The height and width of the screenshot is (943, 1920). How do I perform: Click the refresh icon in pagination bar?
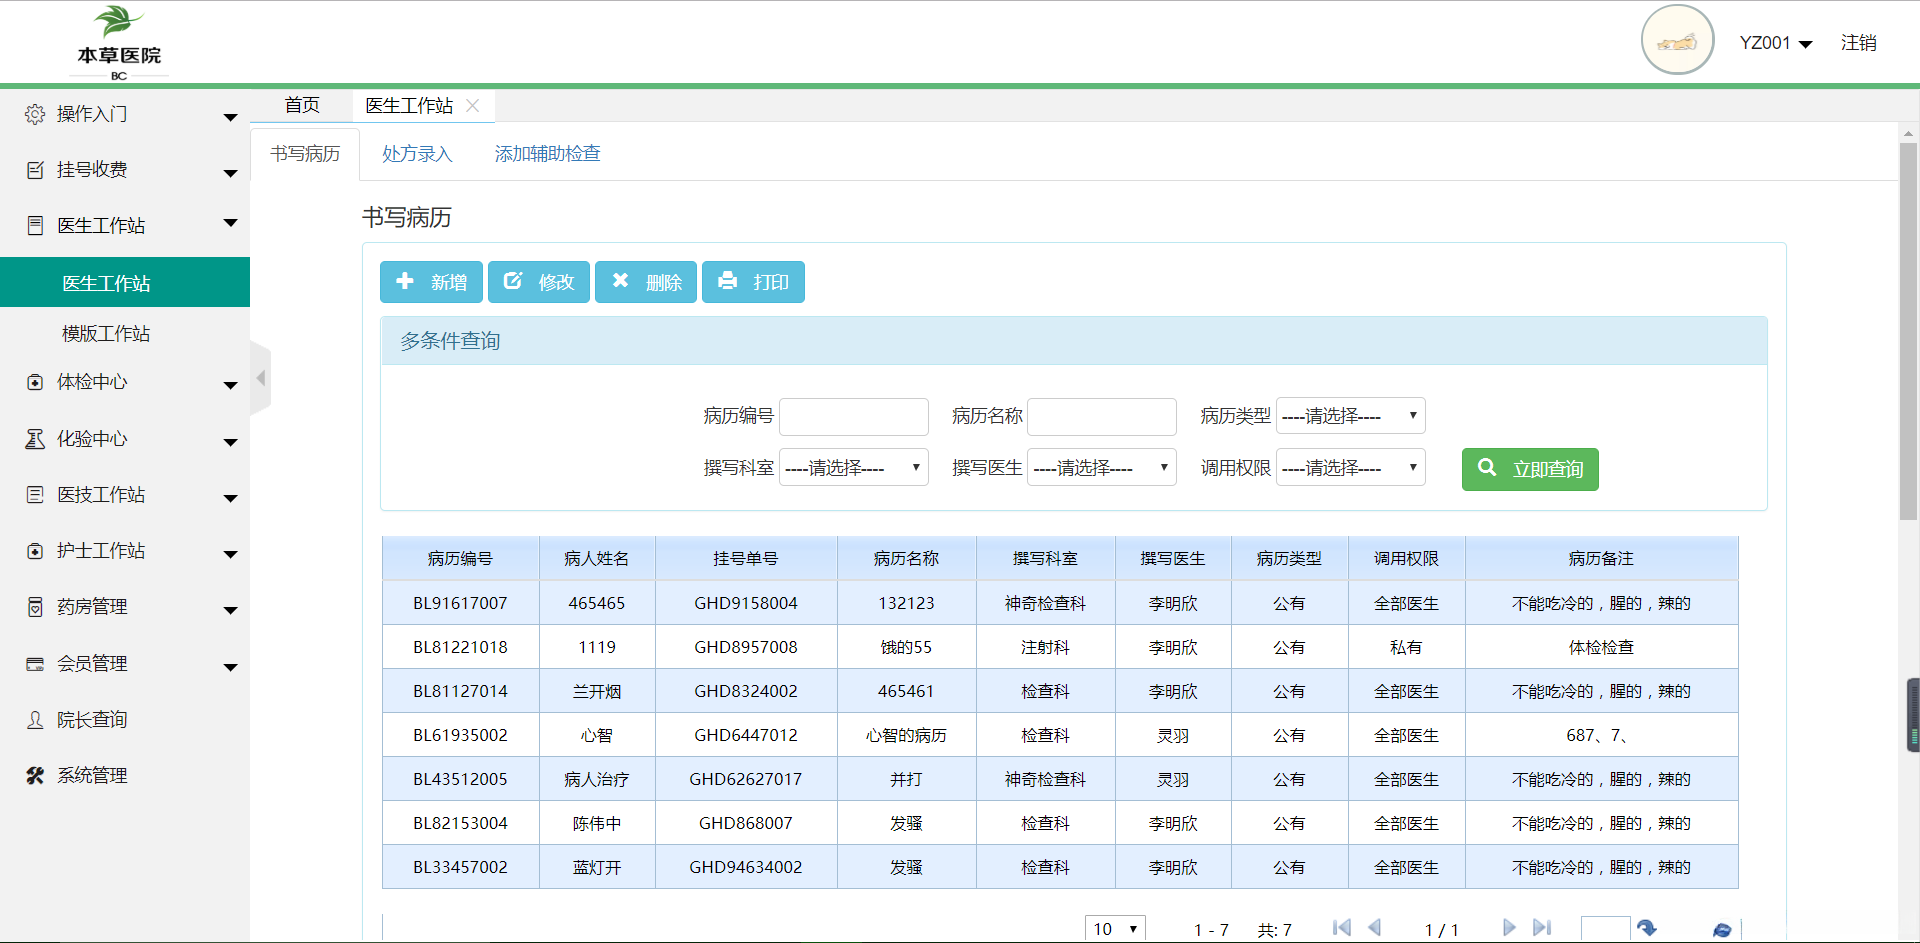click(1721, 929)
